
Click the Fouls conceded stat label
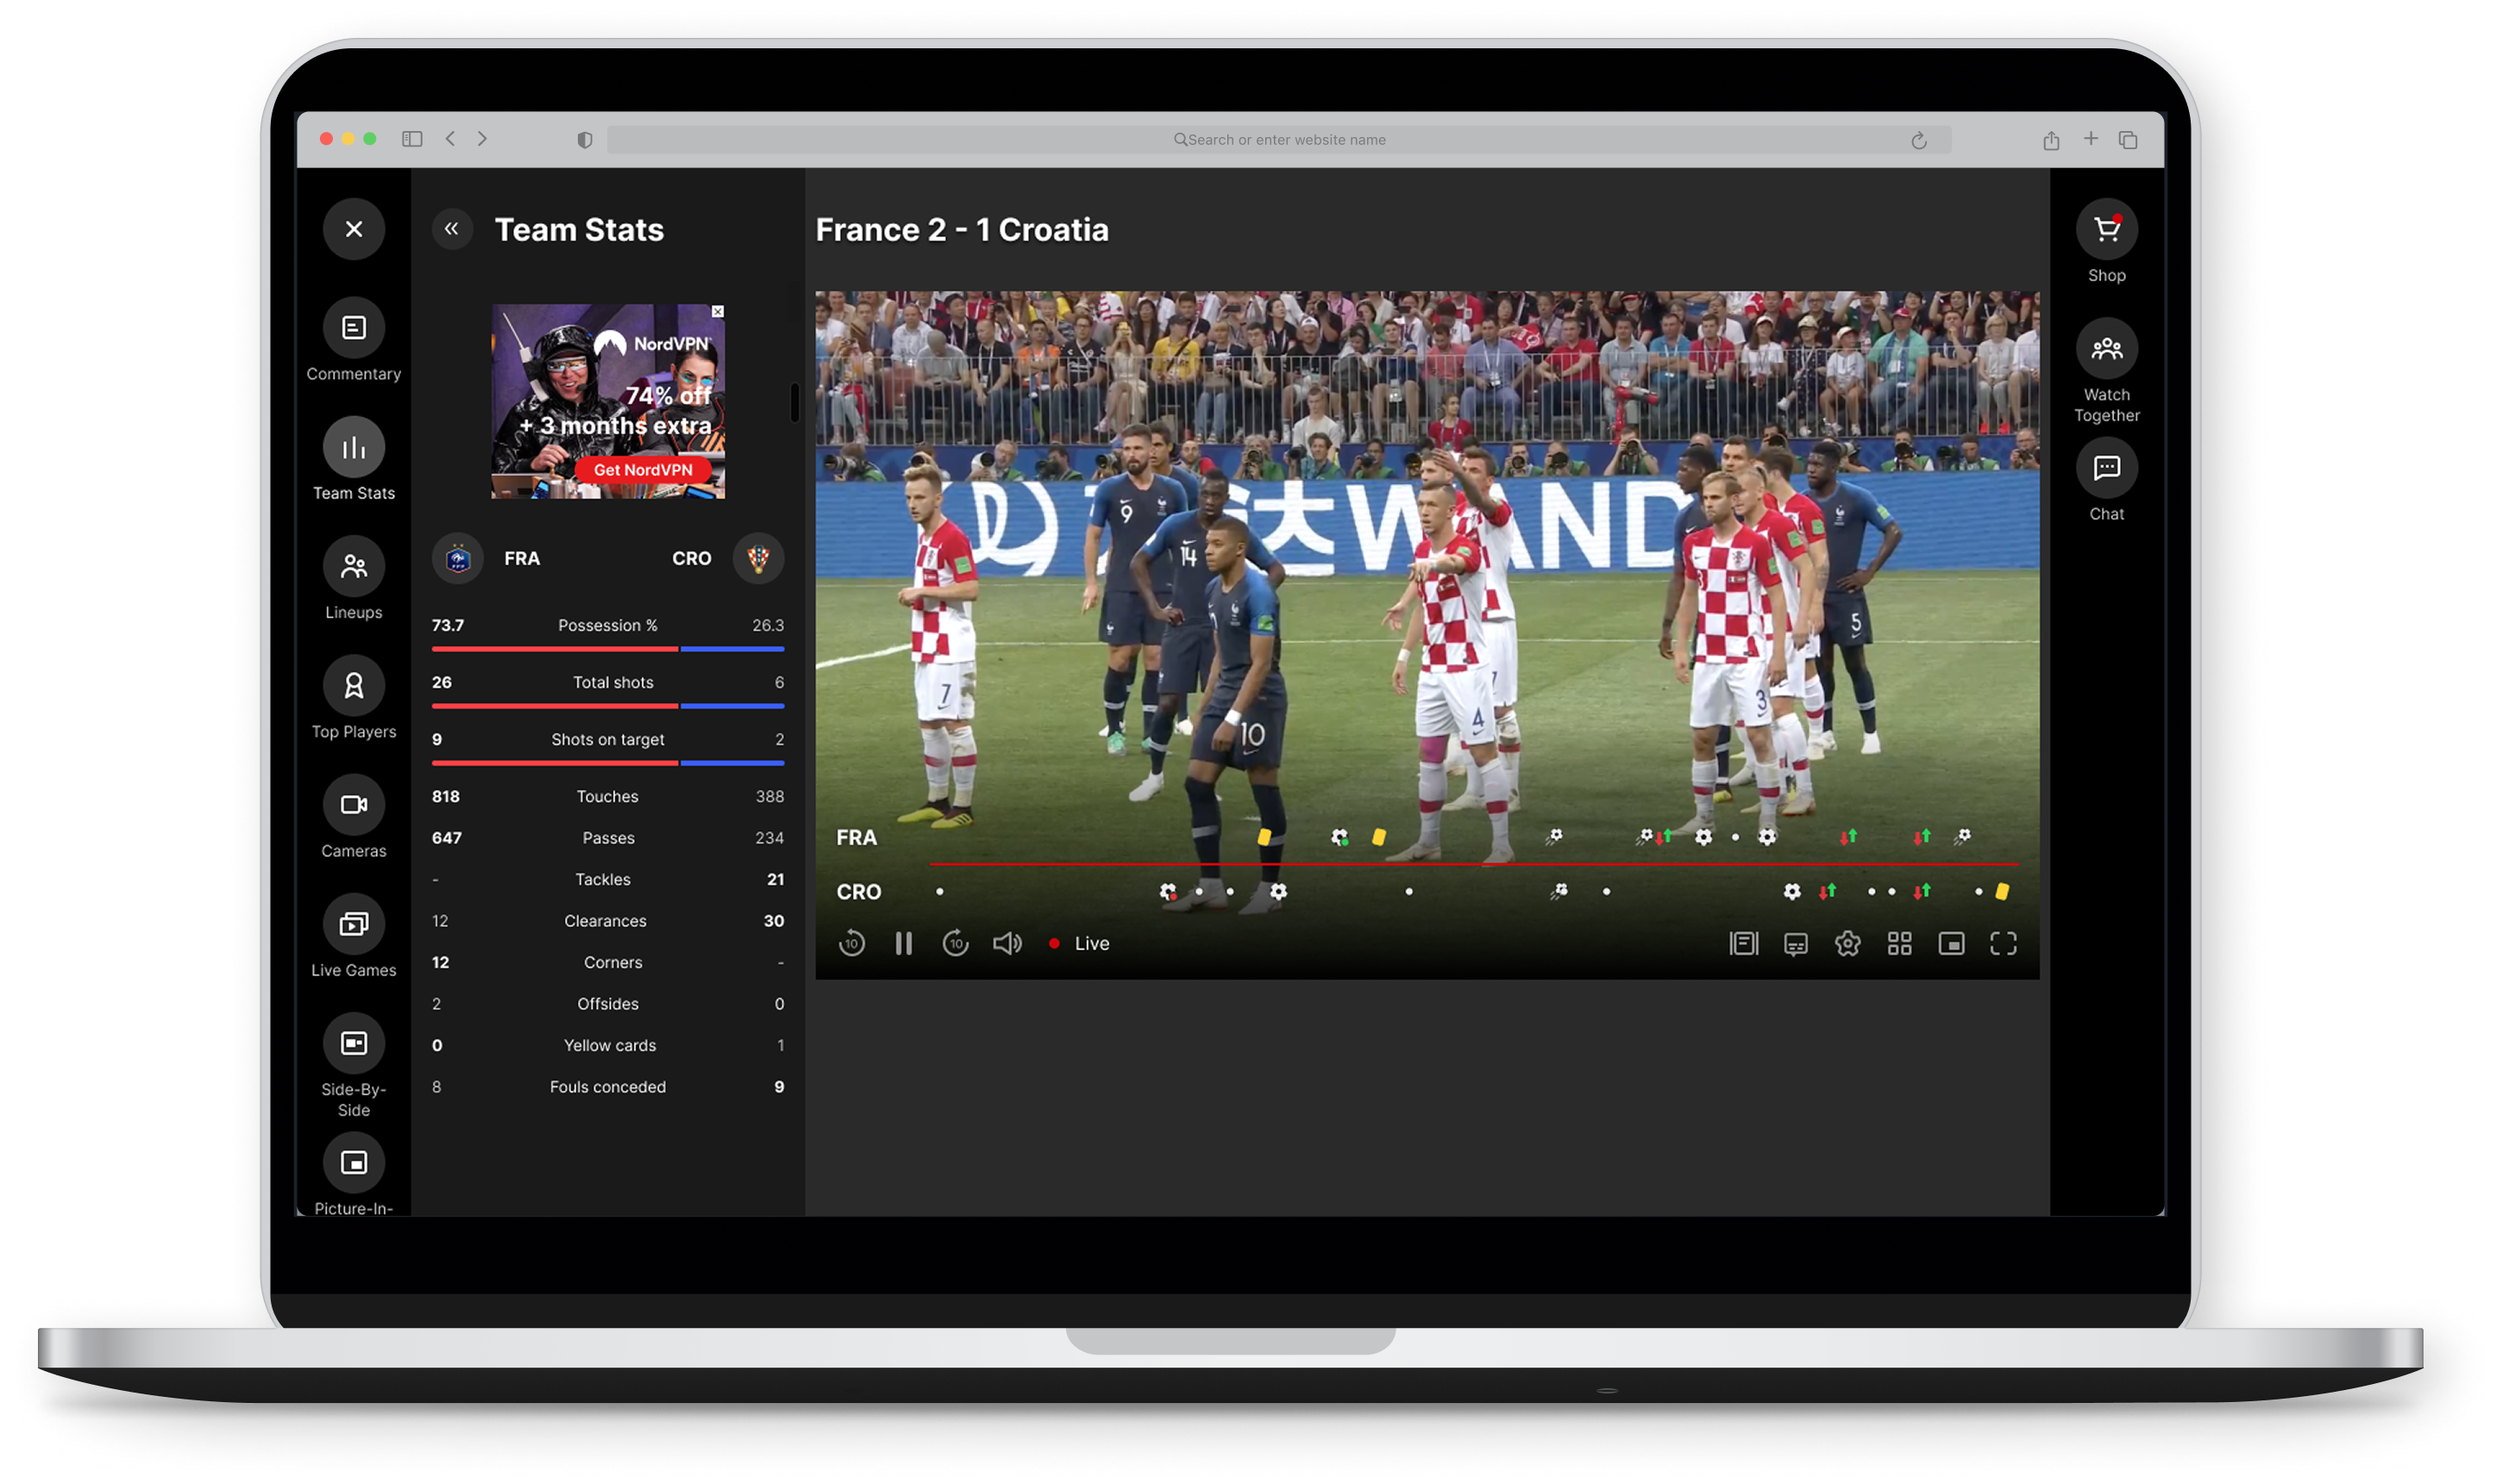(608, 1087)
